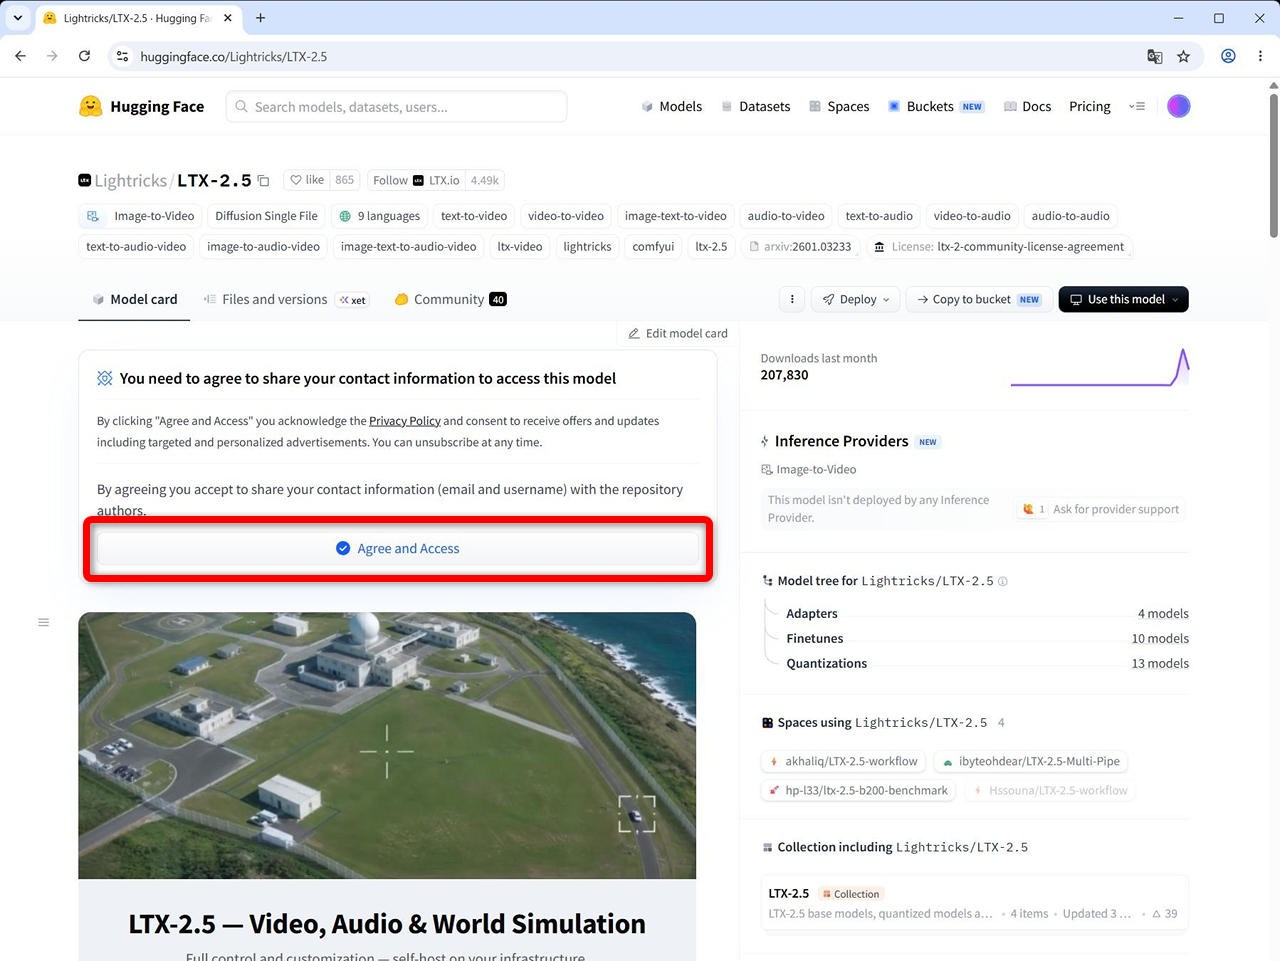1280x961 pixels.
Task: Click the table of contents icon beside the card
Action: click(43, 622)
